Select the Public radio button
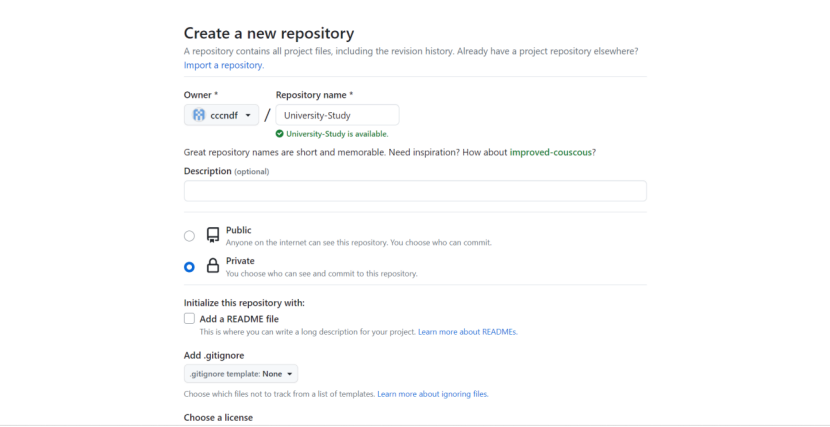 click(x=189, y=236)
